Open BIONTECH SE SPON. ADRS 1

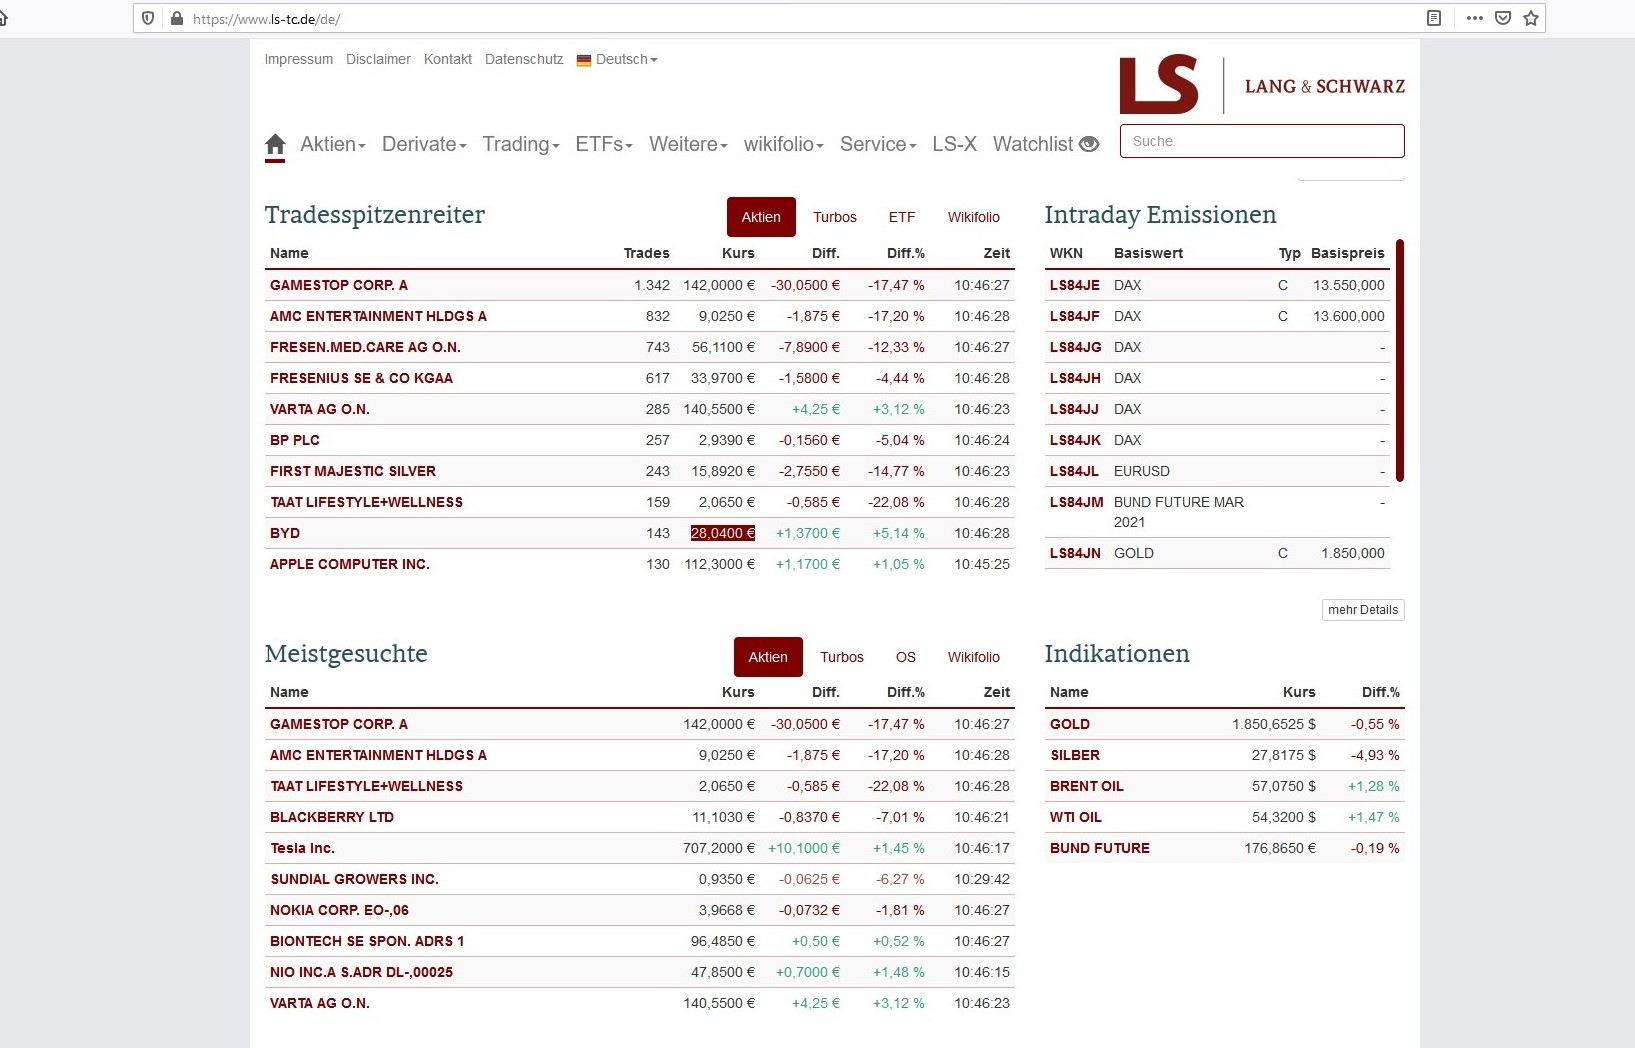click(367, 941)
